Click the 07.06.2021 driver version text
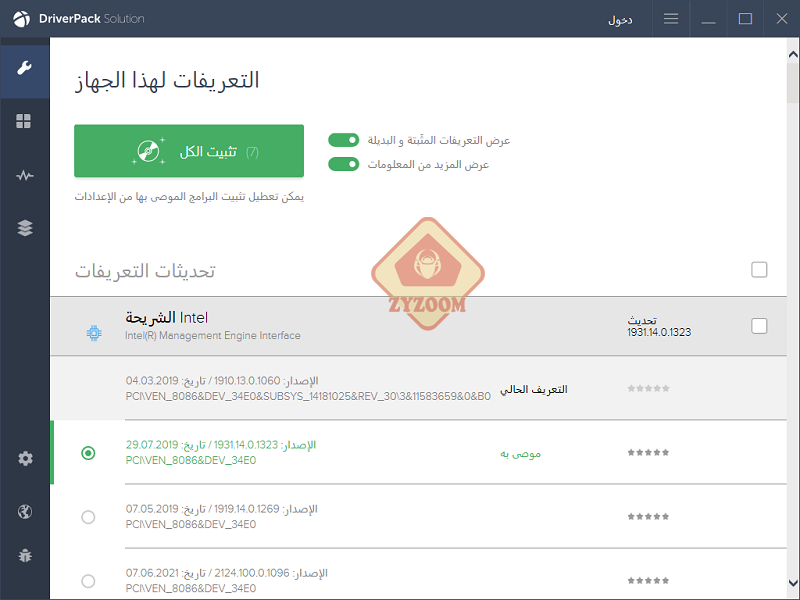Image resolution: width=800 pixels, height=600 pixels. coord(227,573)
